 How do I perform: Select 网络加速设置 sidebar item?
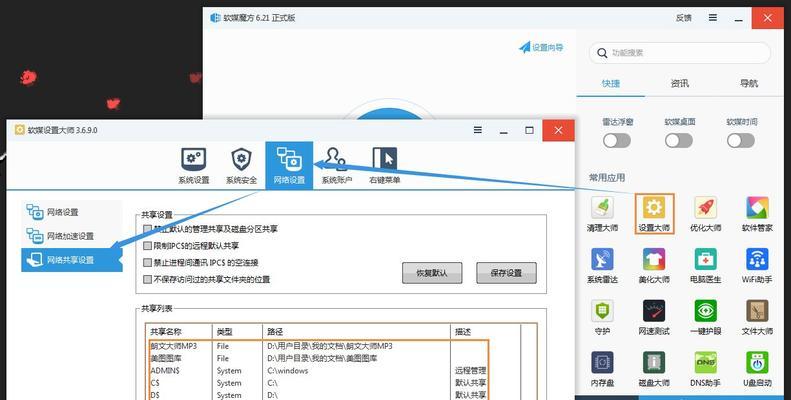point(72,236)
